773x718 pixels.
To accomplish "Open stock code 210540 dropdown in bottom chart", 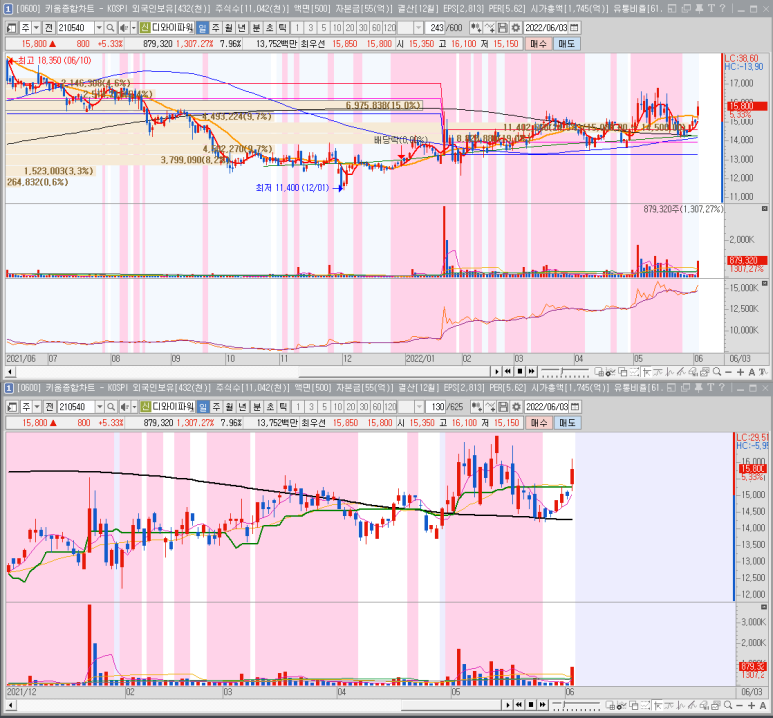I will click(100, 407).
